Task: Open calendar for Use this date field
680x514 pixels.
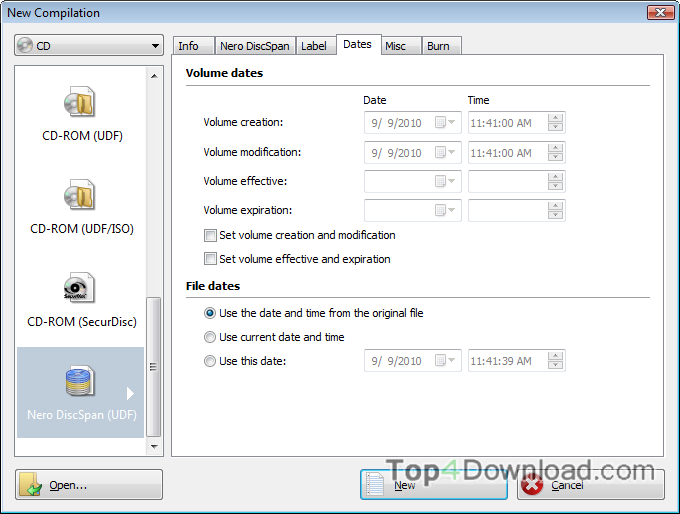Action: [445, 360]
